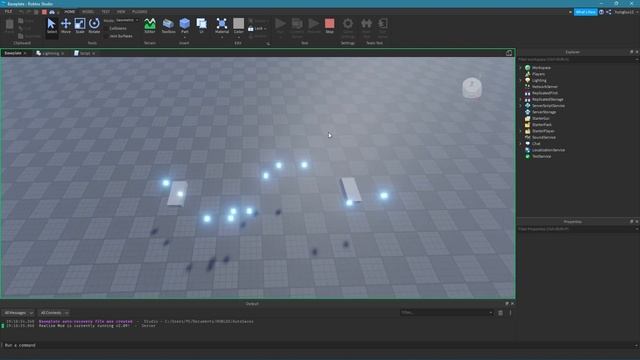Click the What's New button
Viewport: 640px width, 360px height.
[585, 12]
